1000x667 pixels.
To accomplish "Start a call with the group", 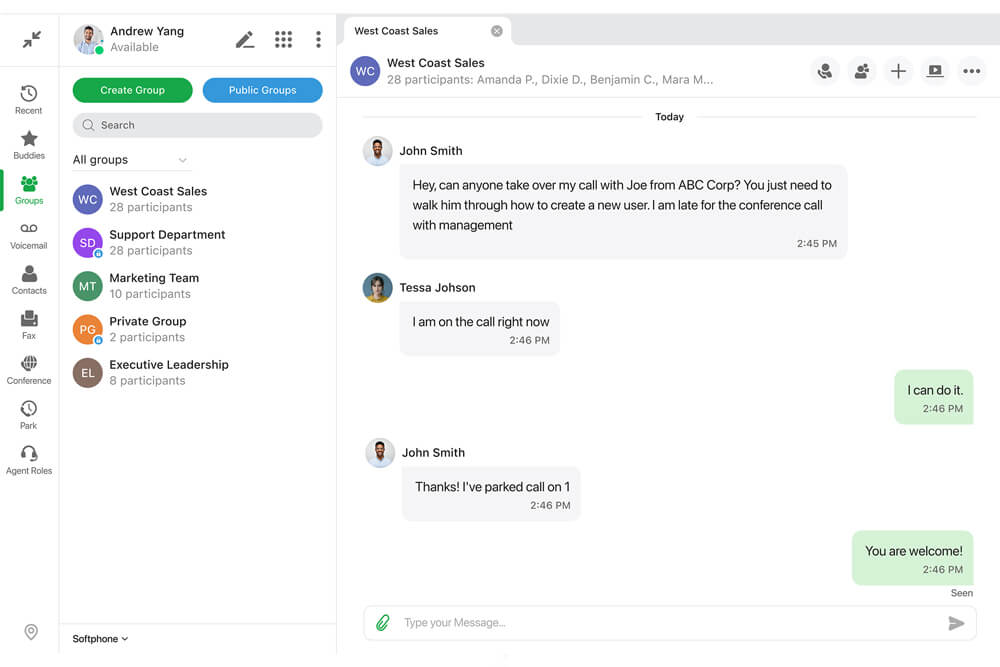I will (825, 71).
